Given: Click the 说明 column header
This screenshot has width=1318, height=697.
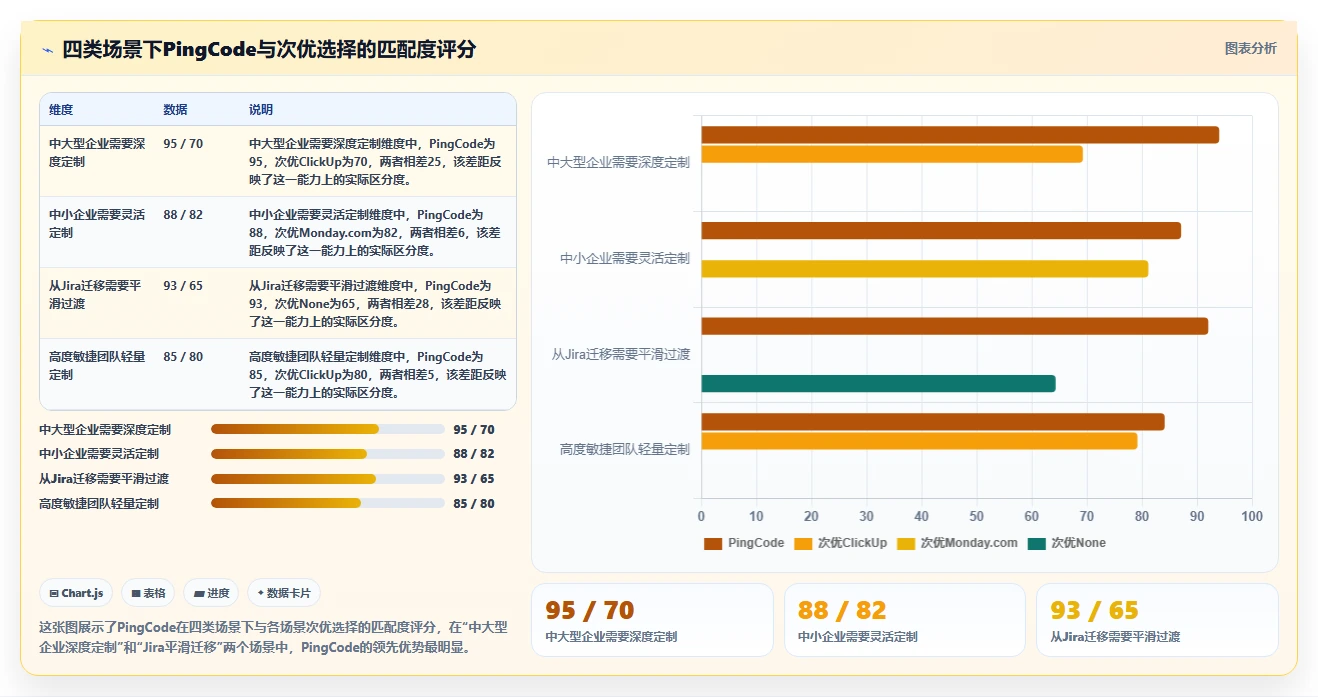Looking at the screenshot, I should pyautogui.click(x=261, y=110).
